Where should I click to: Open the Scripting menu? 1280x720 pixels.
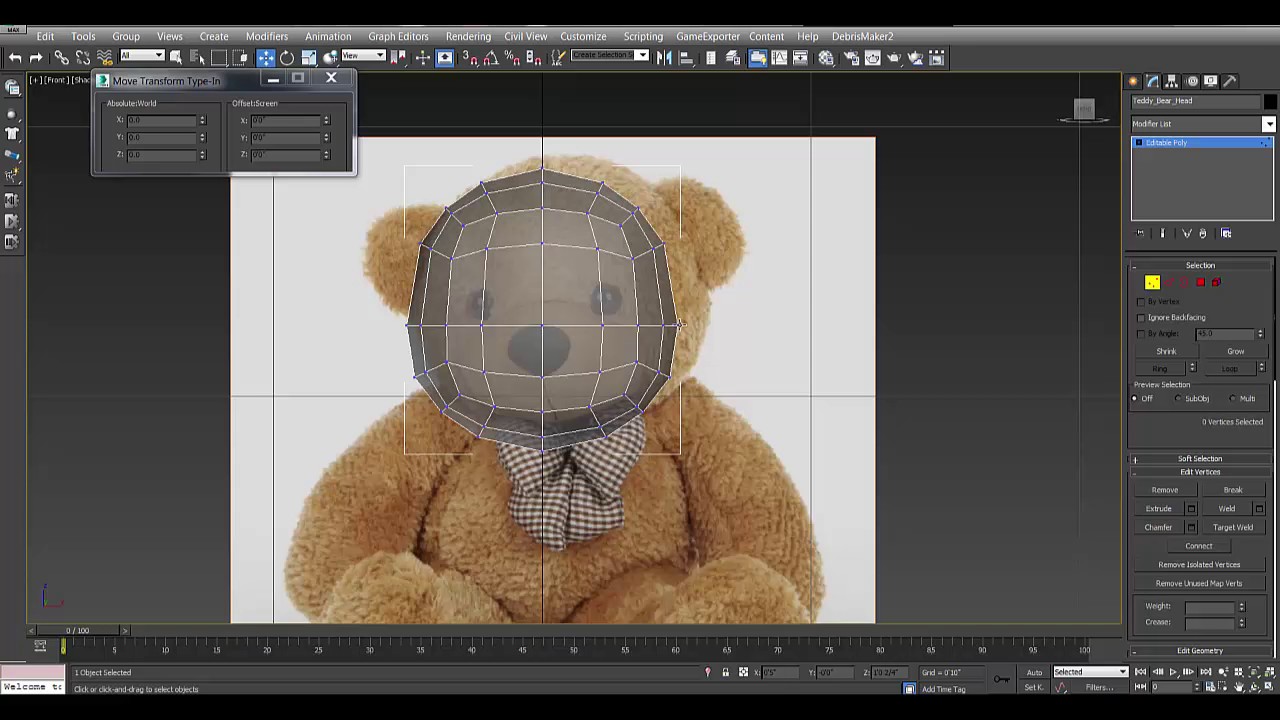point(643,36)
